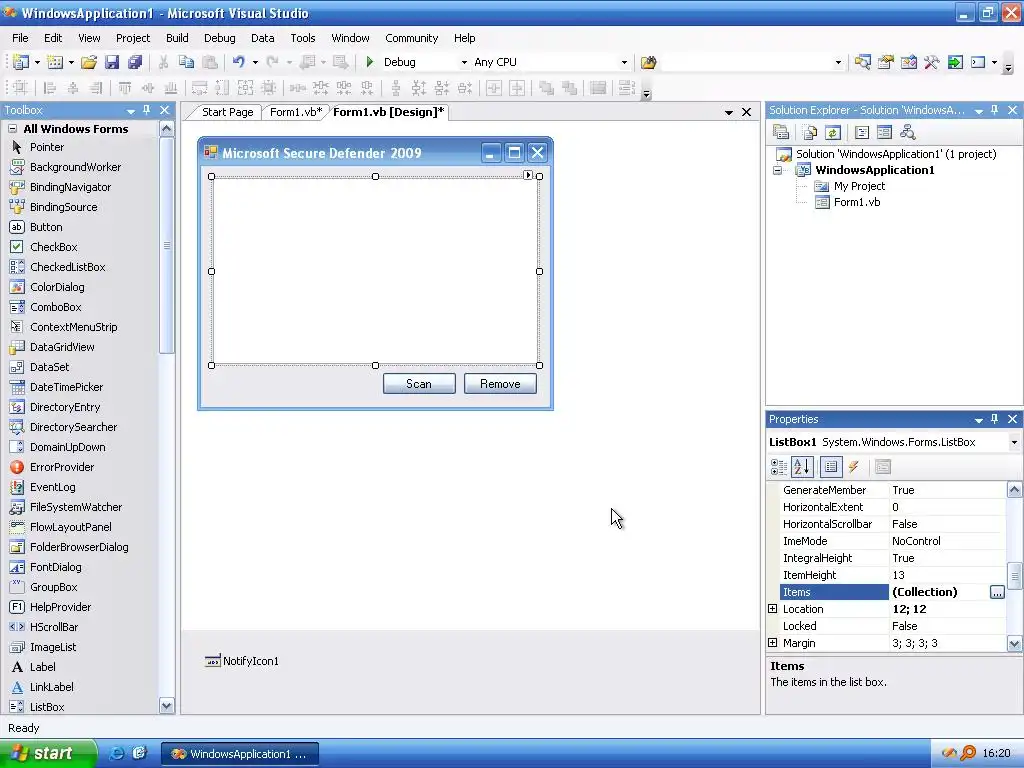
Task: Open the File menu
Action: pyautogui.click(x=20, y=38)
